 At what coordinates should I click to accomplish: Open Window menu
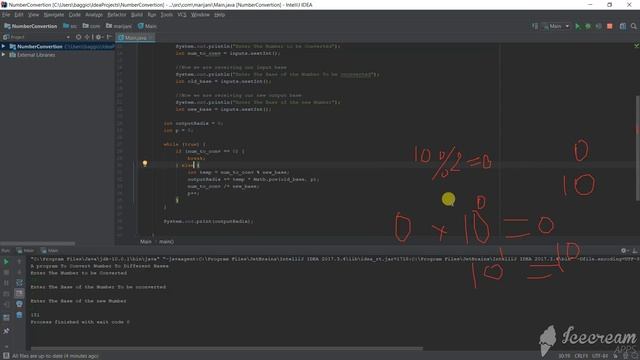(200, 15)
